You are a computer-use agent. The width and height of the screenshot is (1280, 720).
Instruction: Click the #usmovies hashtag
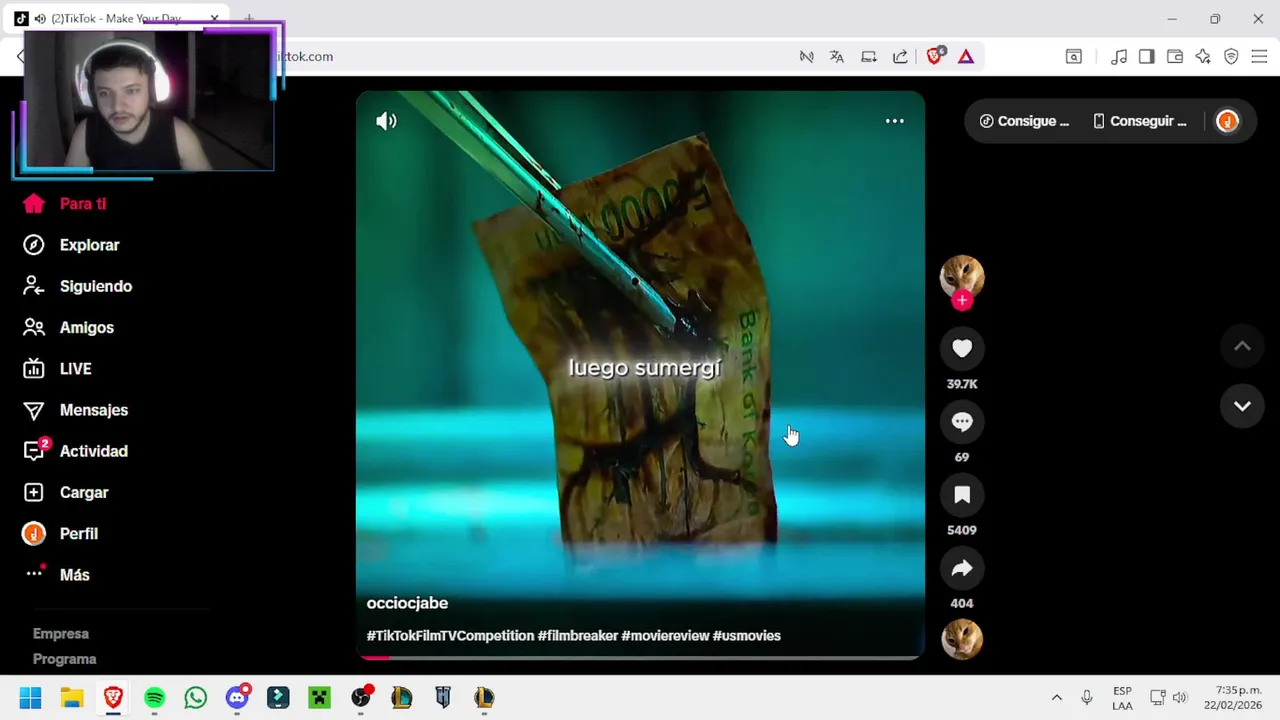click(747, 636)
